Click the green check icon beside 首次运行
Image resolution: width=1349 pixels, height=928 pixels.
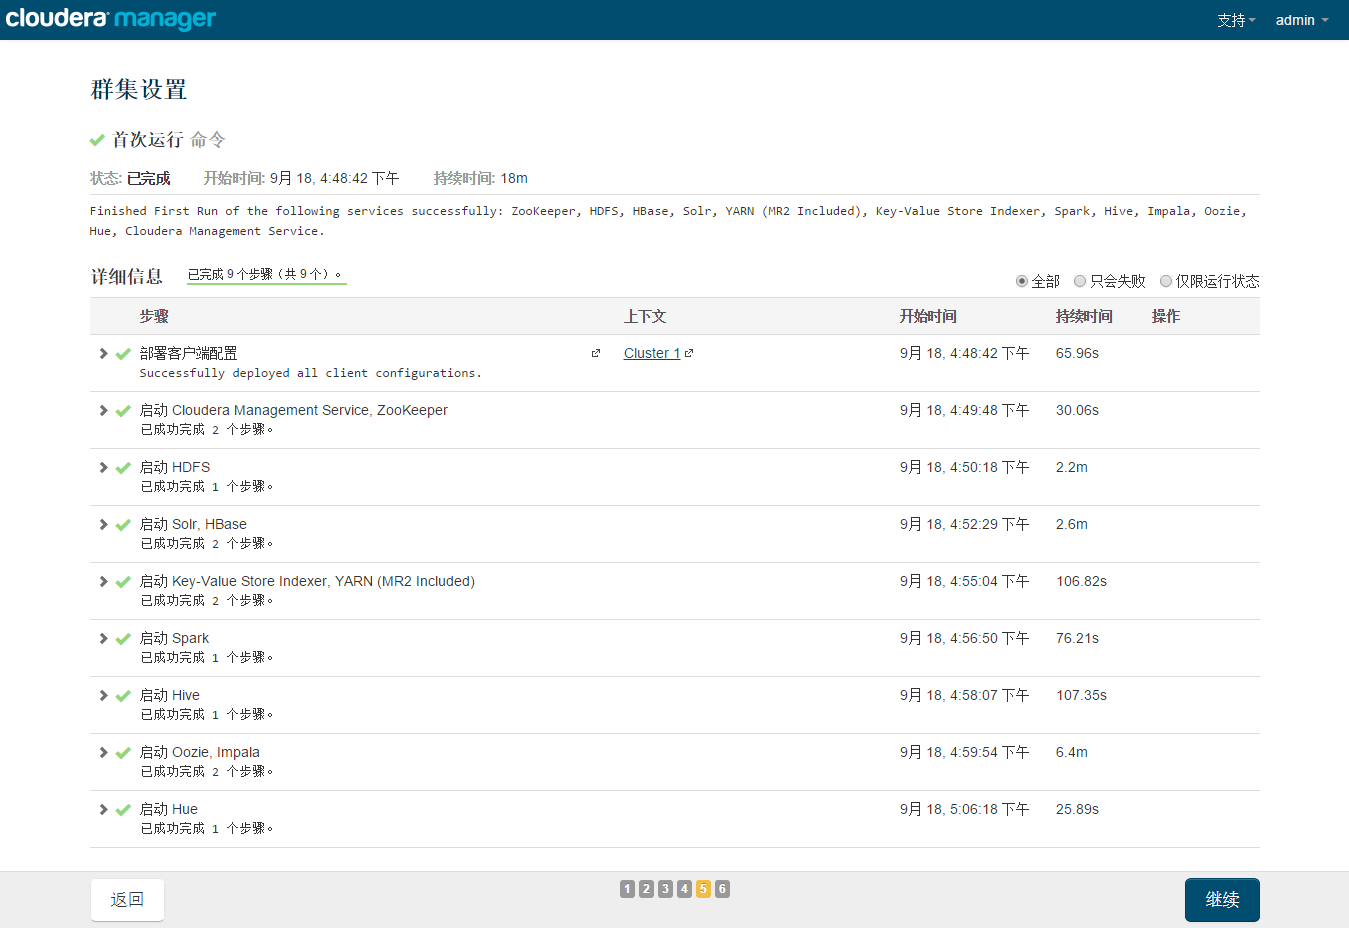tap(97, 140)
